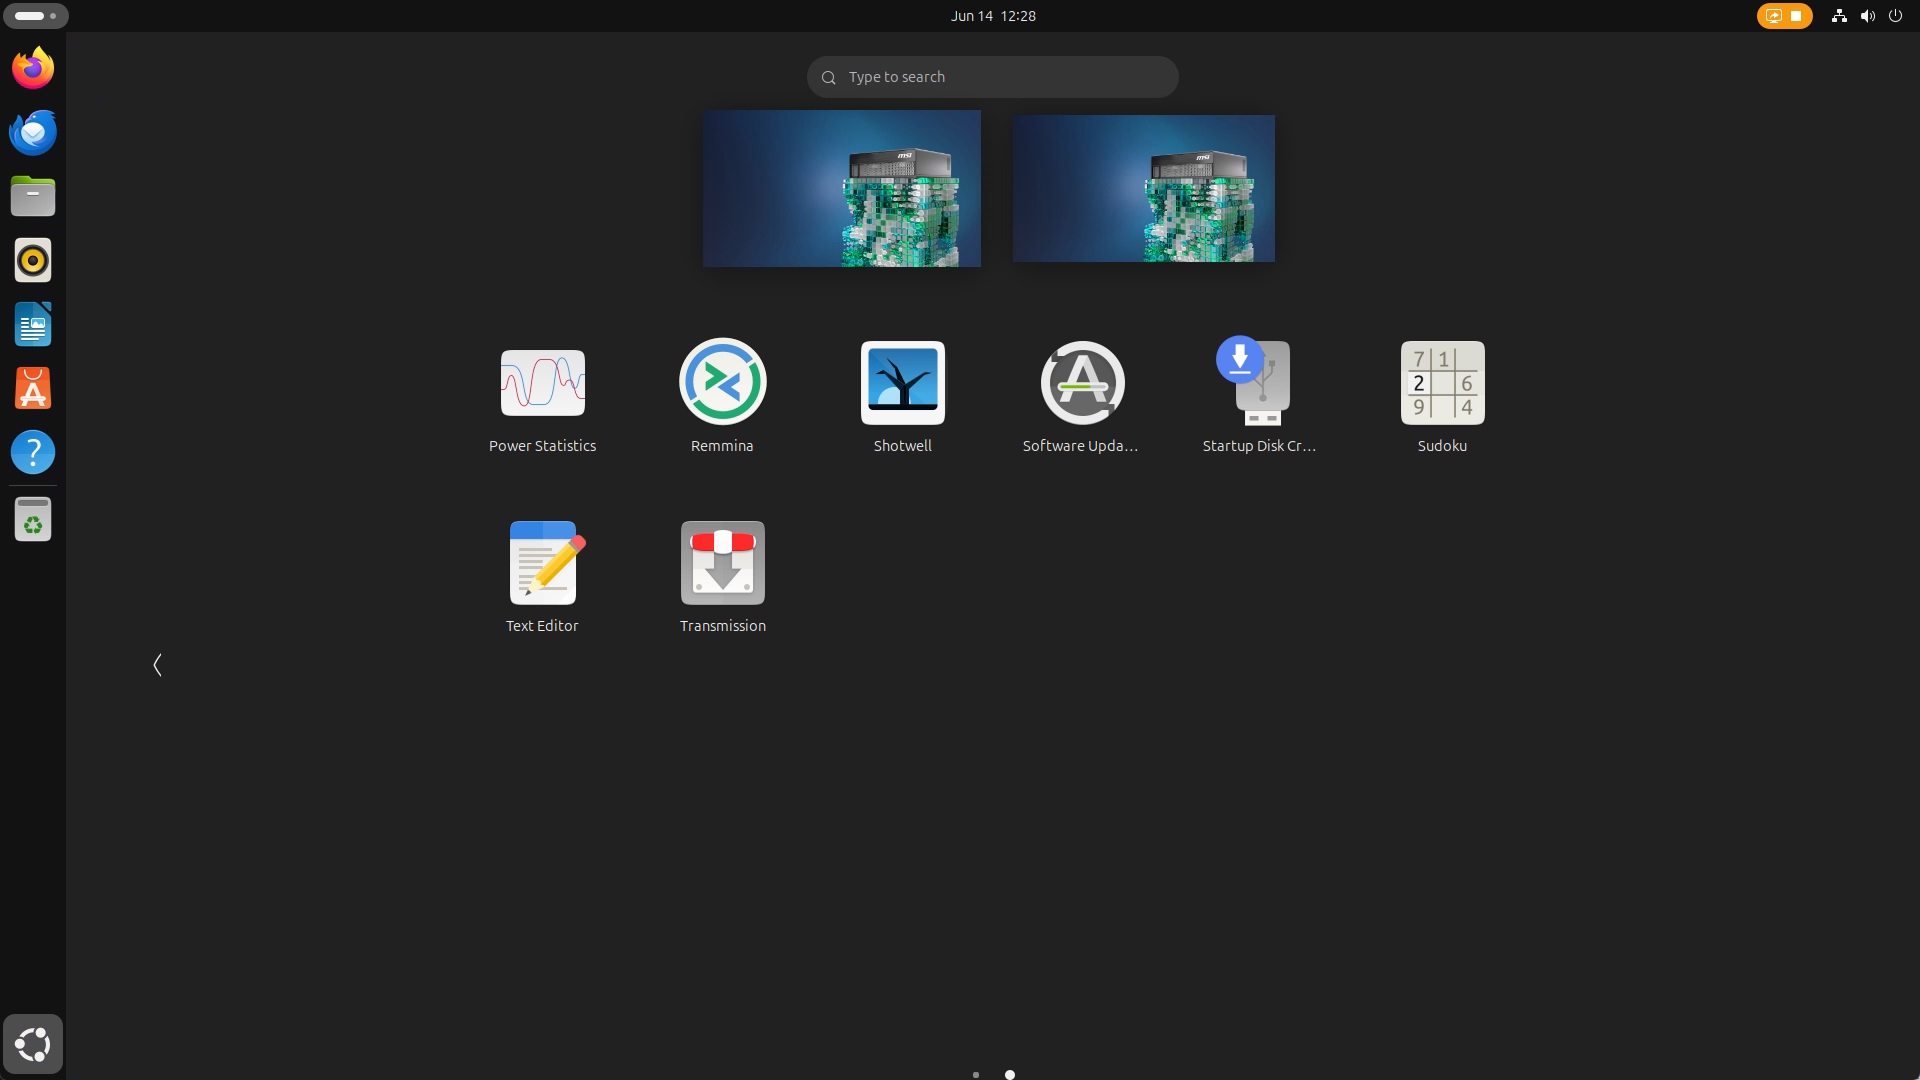The image size is (1920, 1080).
Task: Switch to the first app page dot
Action: 976,1075
